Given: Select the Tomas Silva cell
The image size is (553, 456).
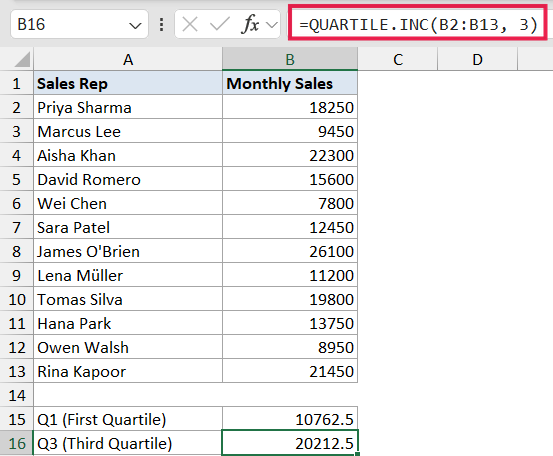Looking at the screenshot, I should pos(128,299).
